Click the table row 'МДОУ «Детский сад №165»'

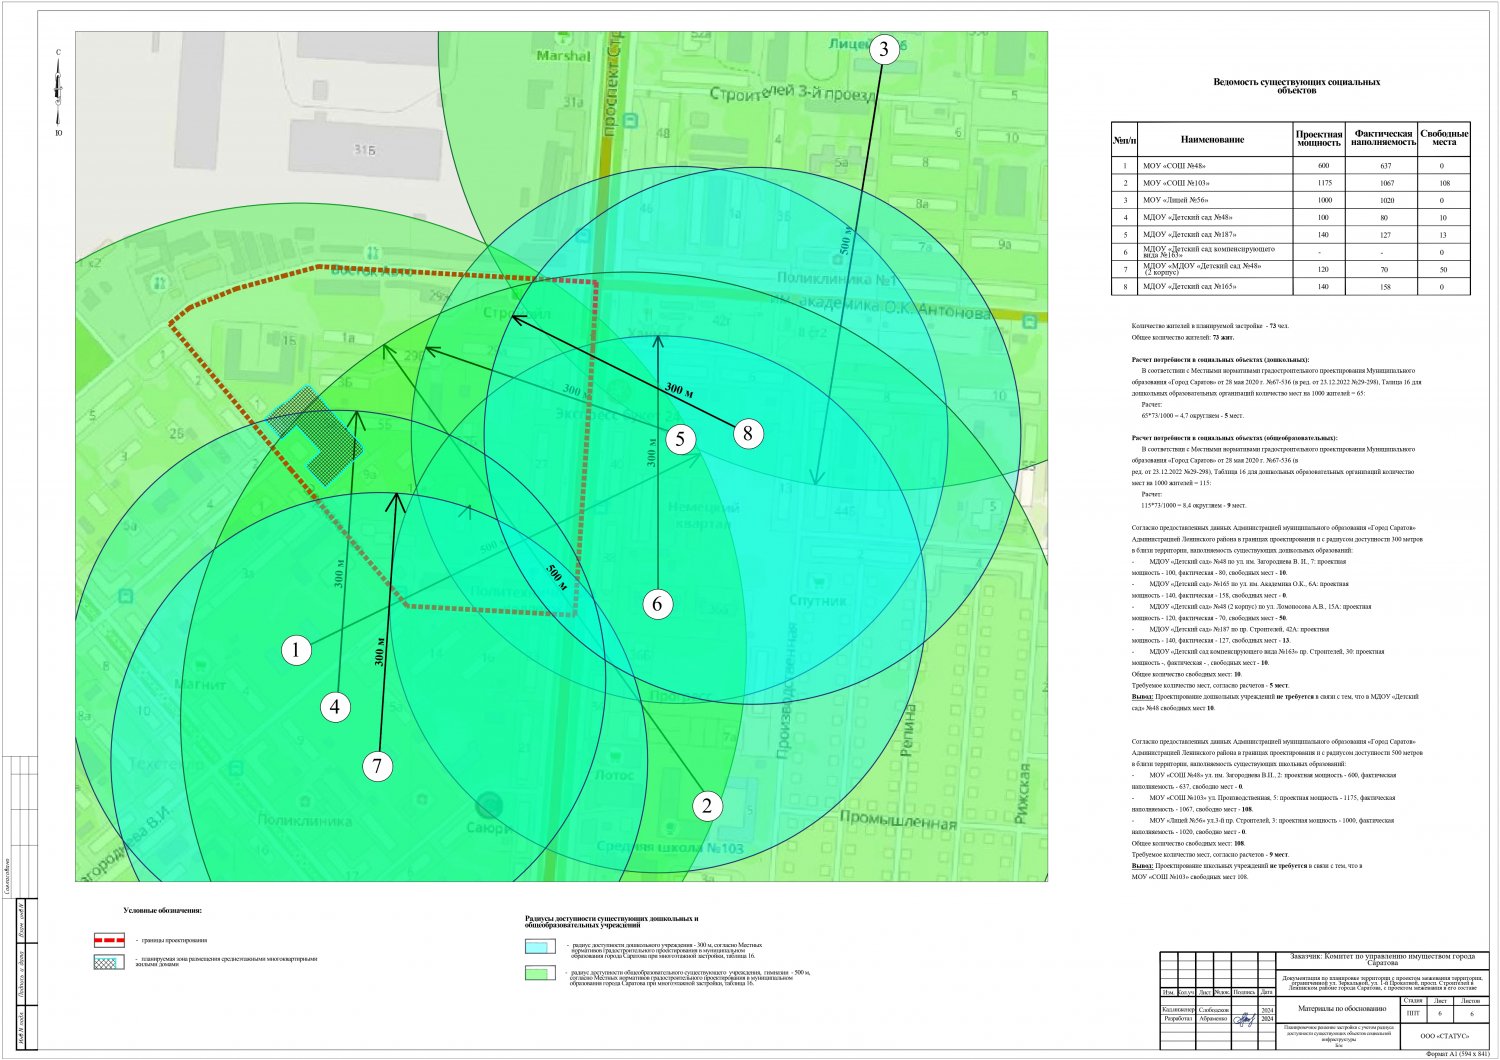pos(1291,287)
